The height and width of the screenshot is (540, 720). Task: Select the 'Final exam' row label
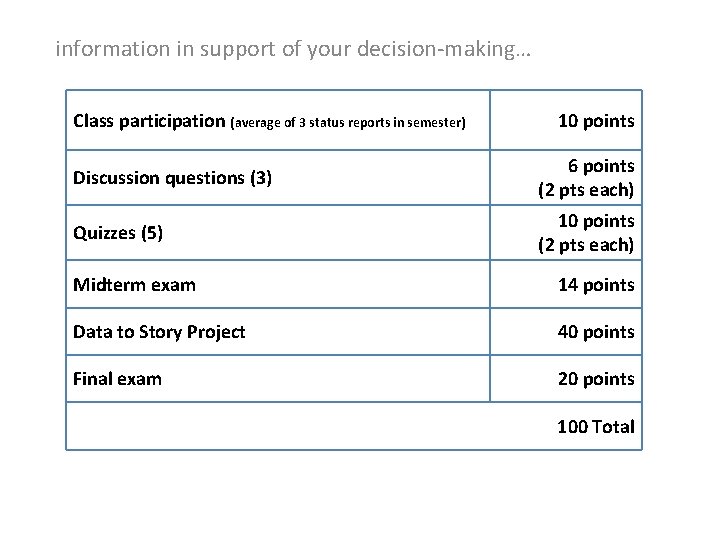point(117,379)
